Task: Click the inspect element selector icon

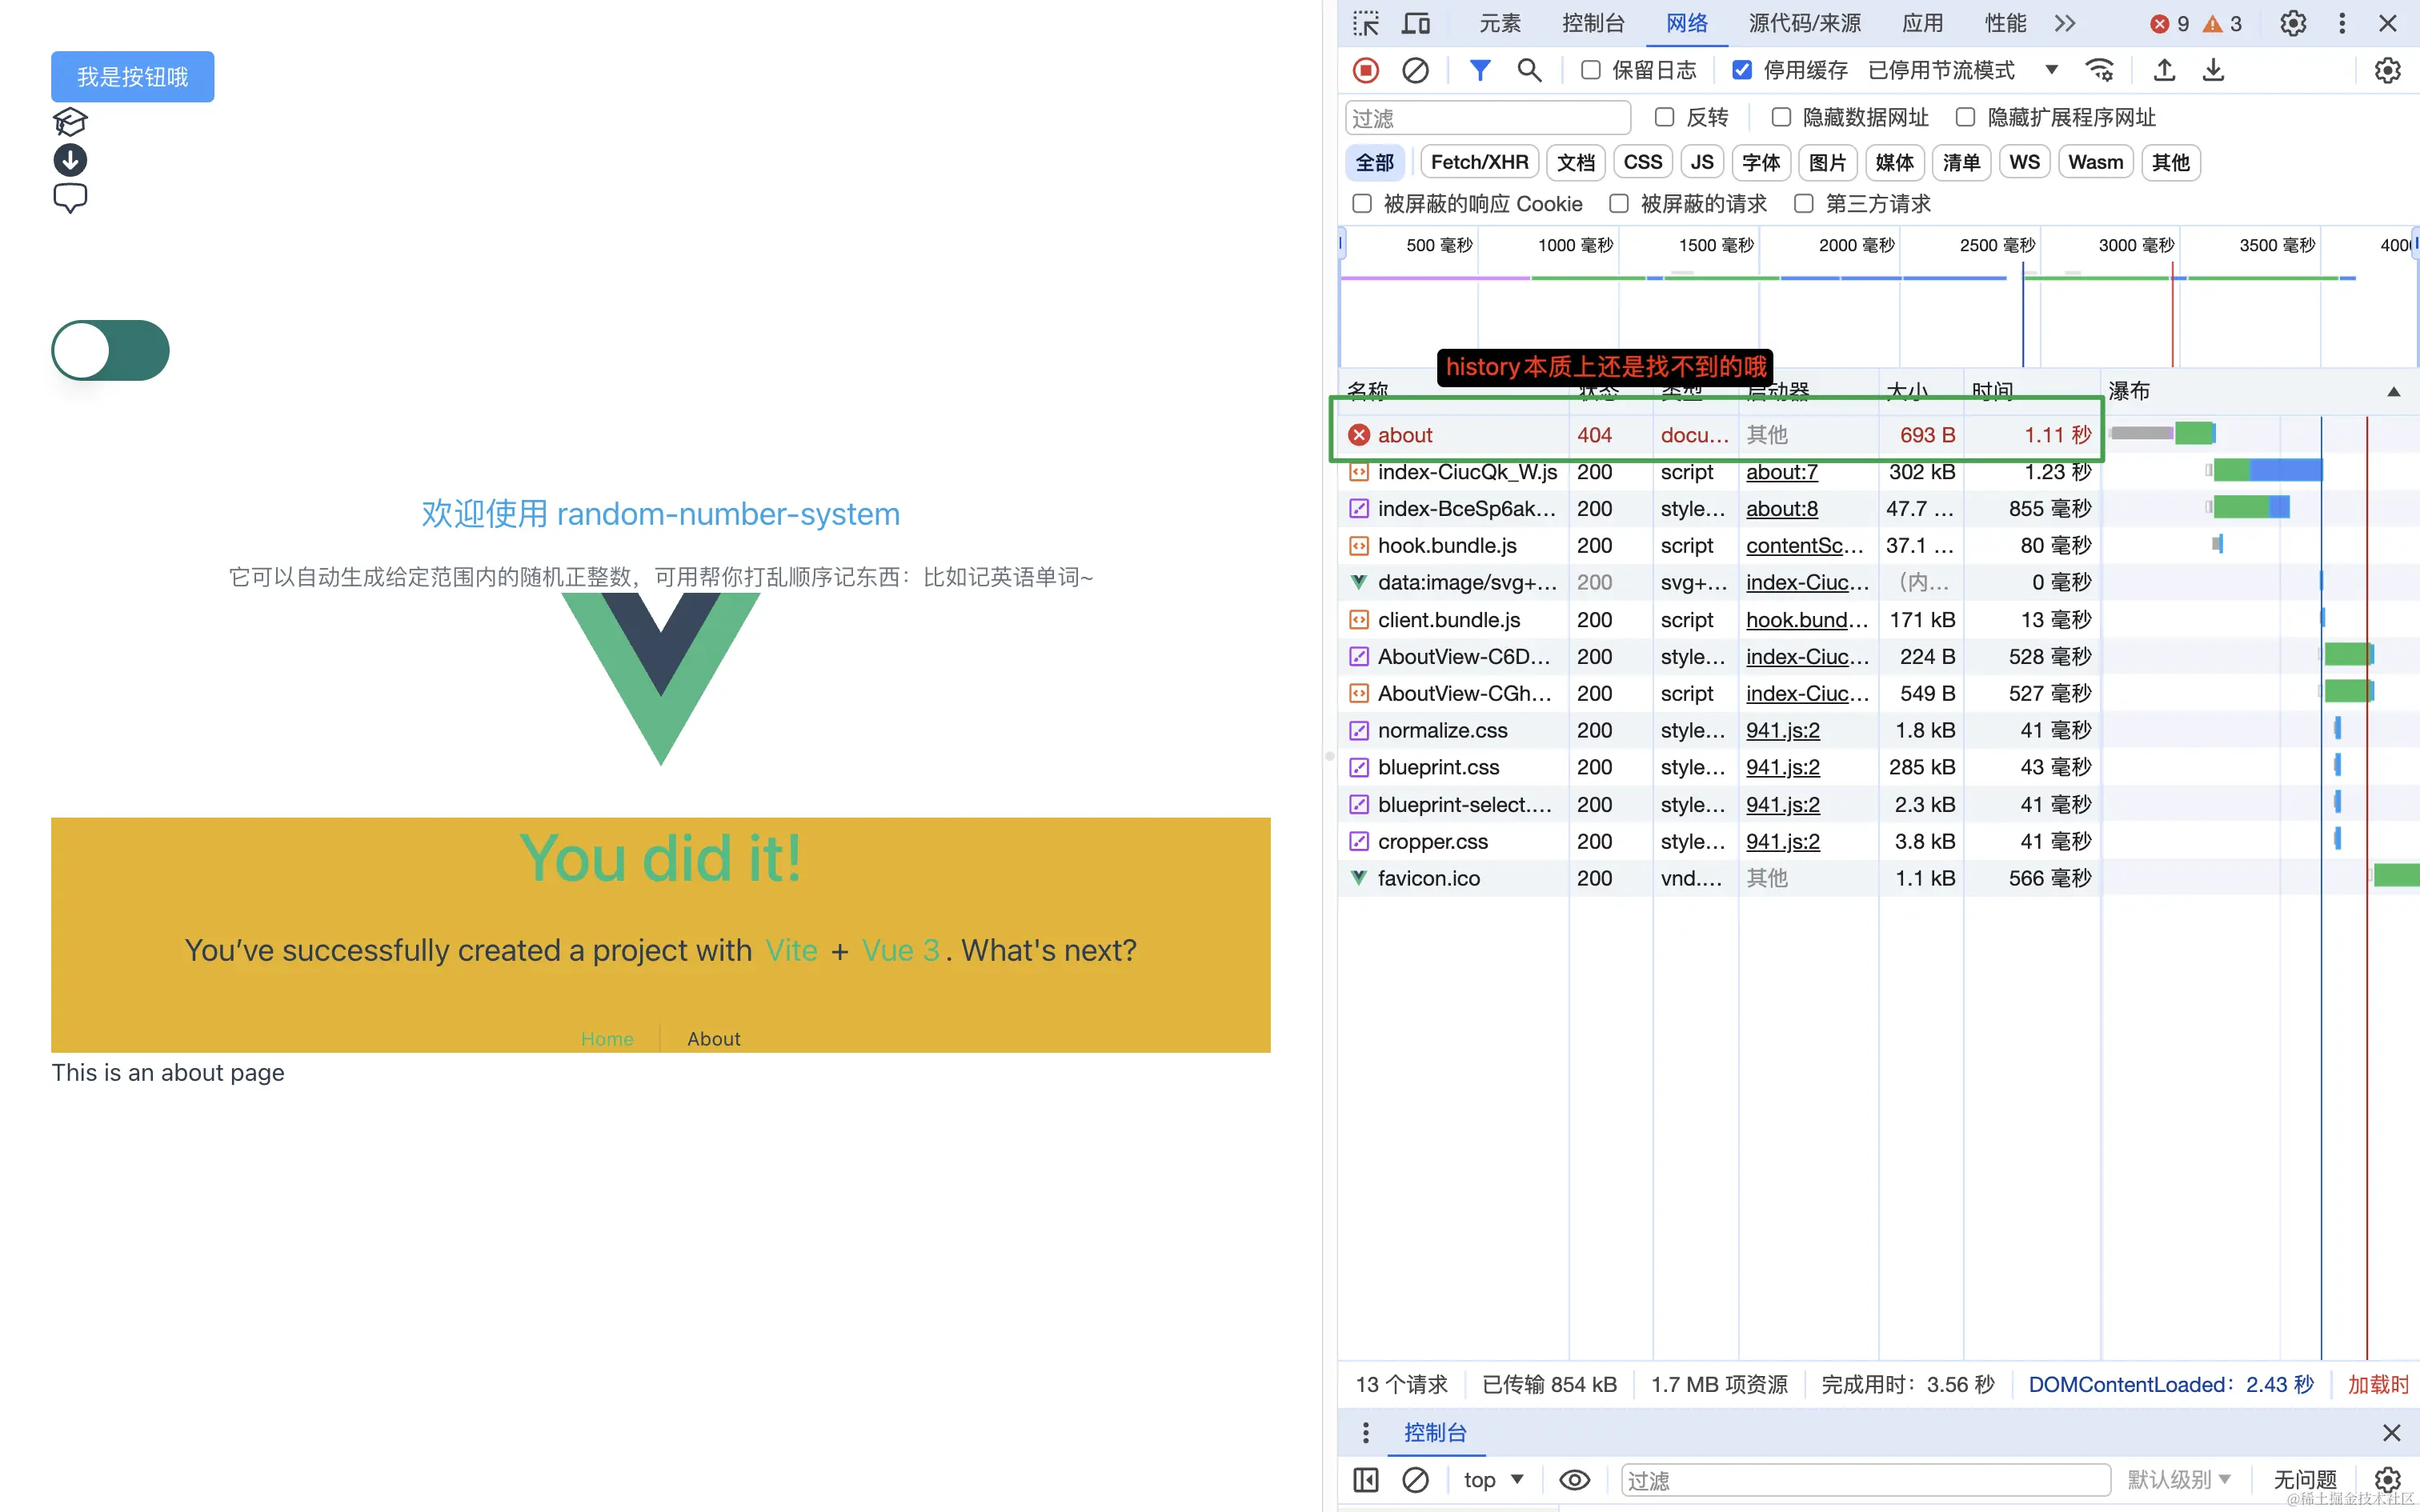Action: coord(1365,23)
